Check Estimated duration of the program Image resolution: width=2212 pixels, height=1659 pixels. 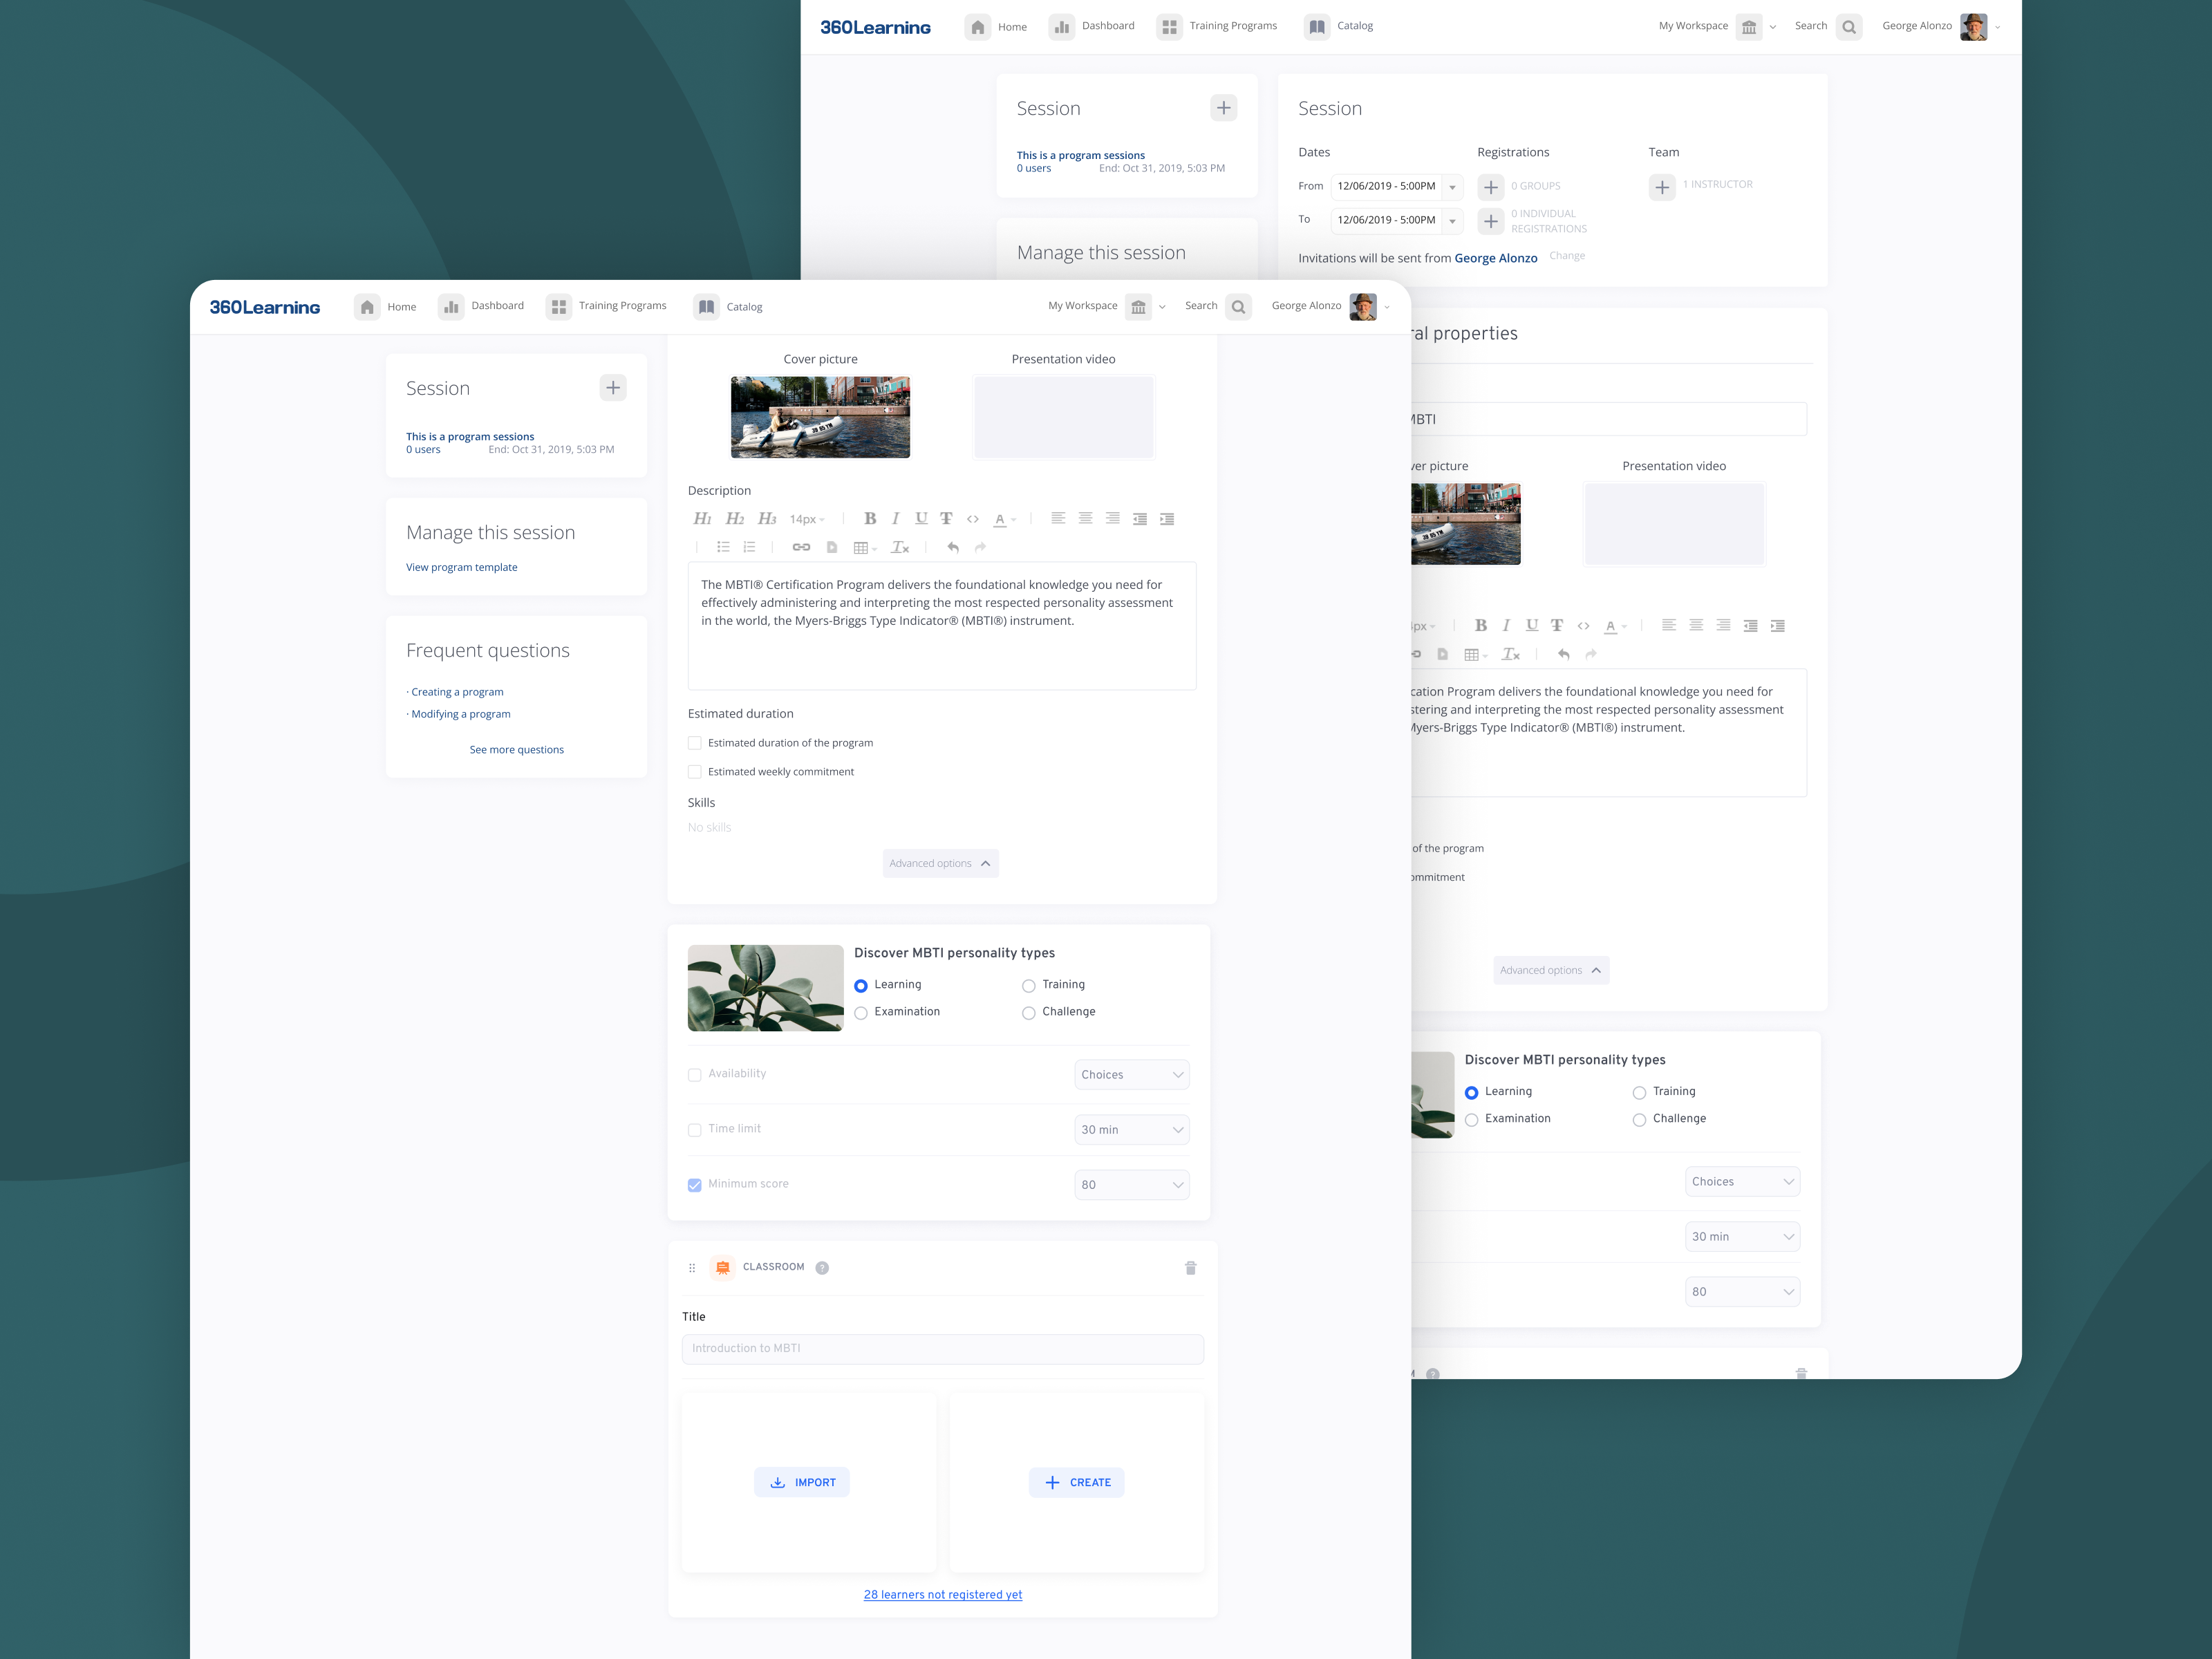(x=695, y=743)
